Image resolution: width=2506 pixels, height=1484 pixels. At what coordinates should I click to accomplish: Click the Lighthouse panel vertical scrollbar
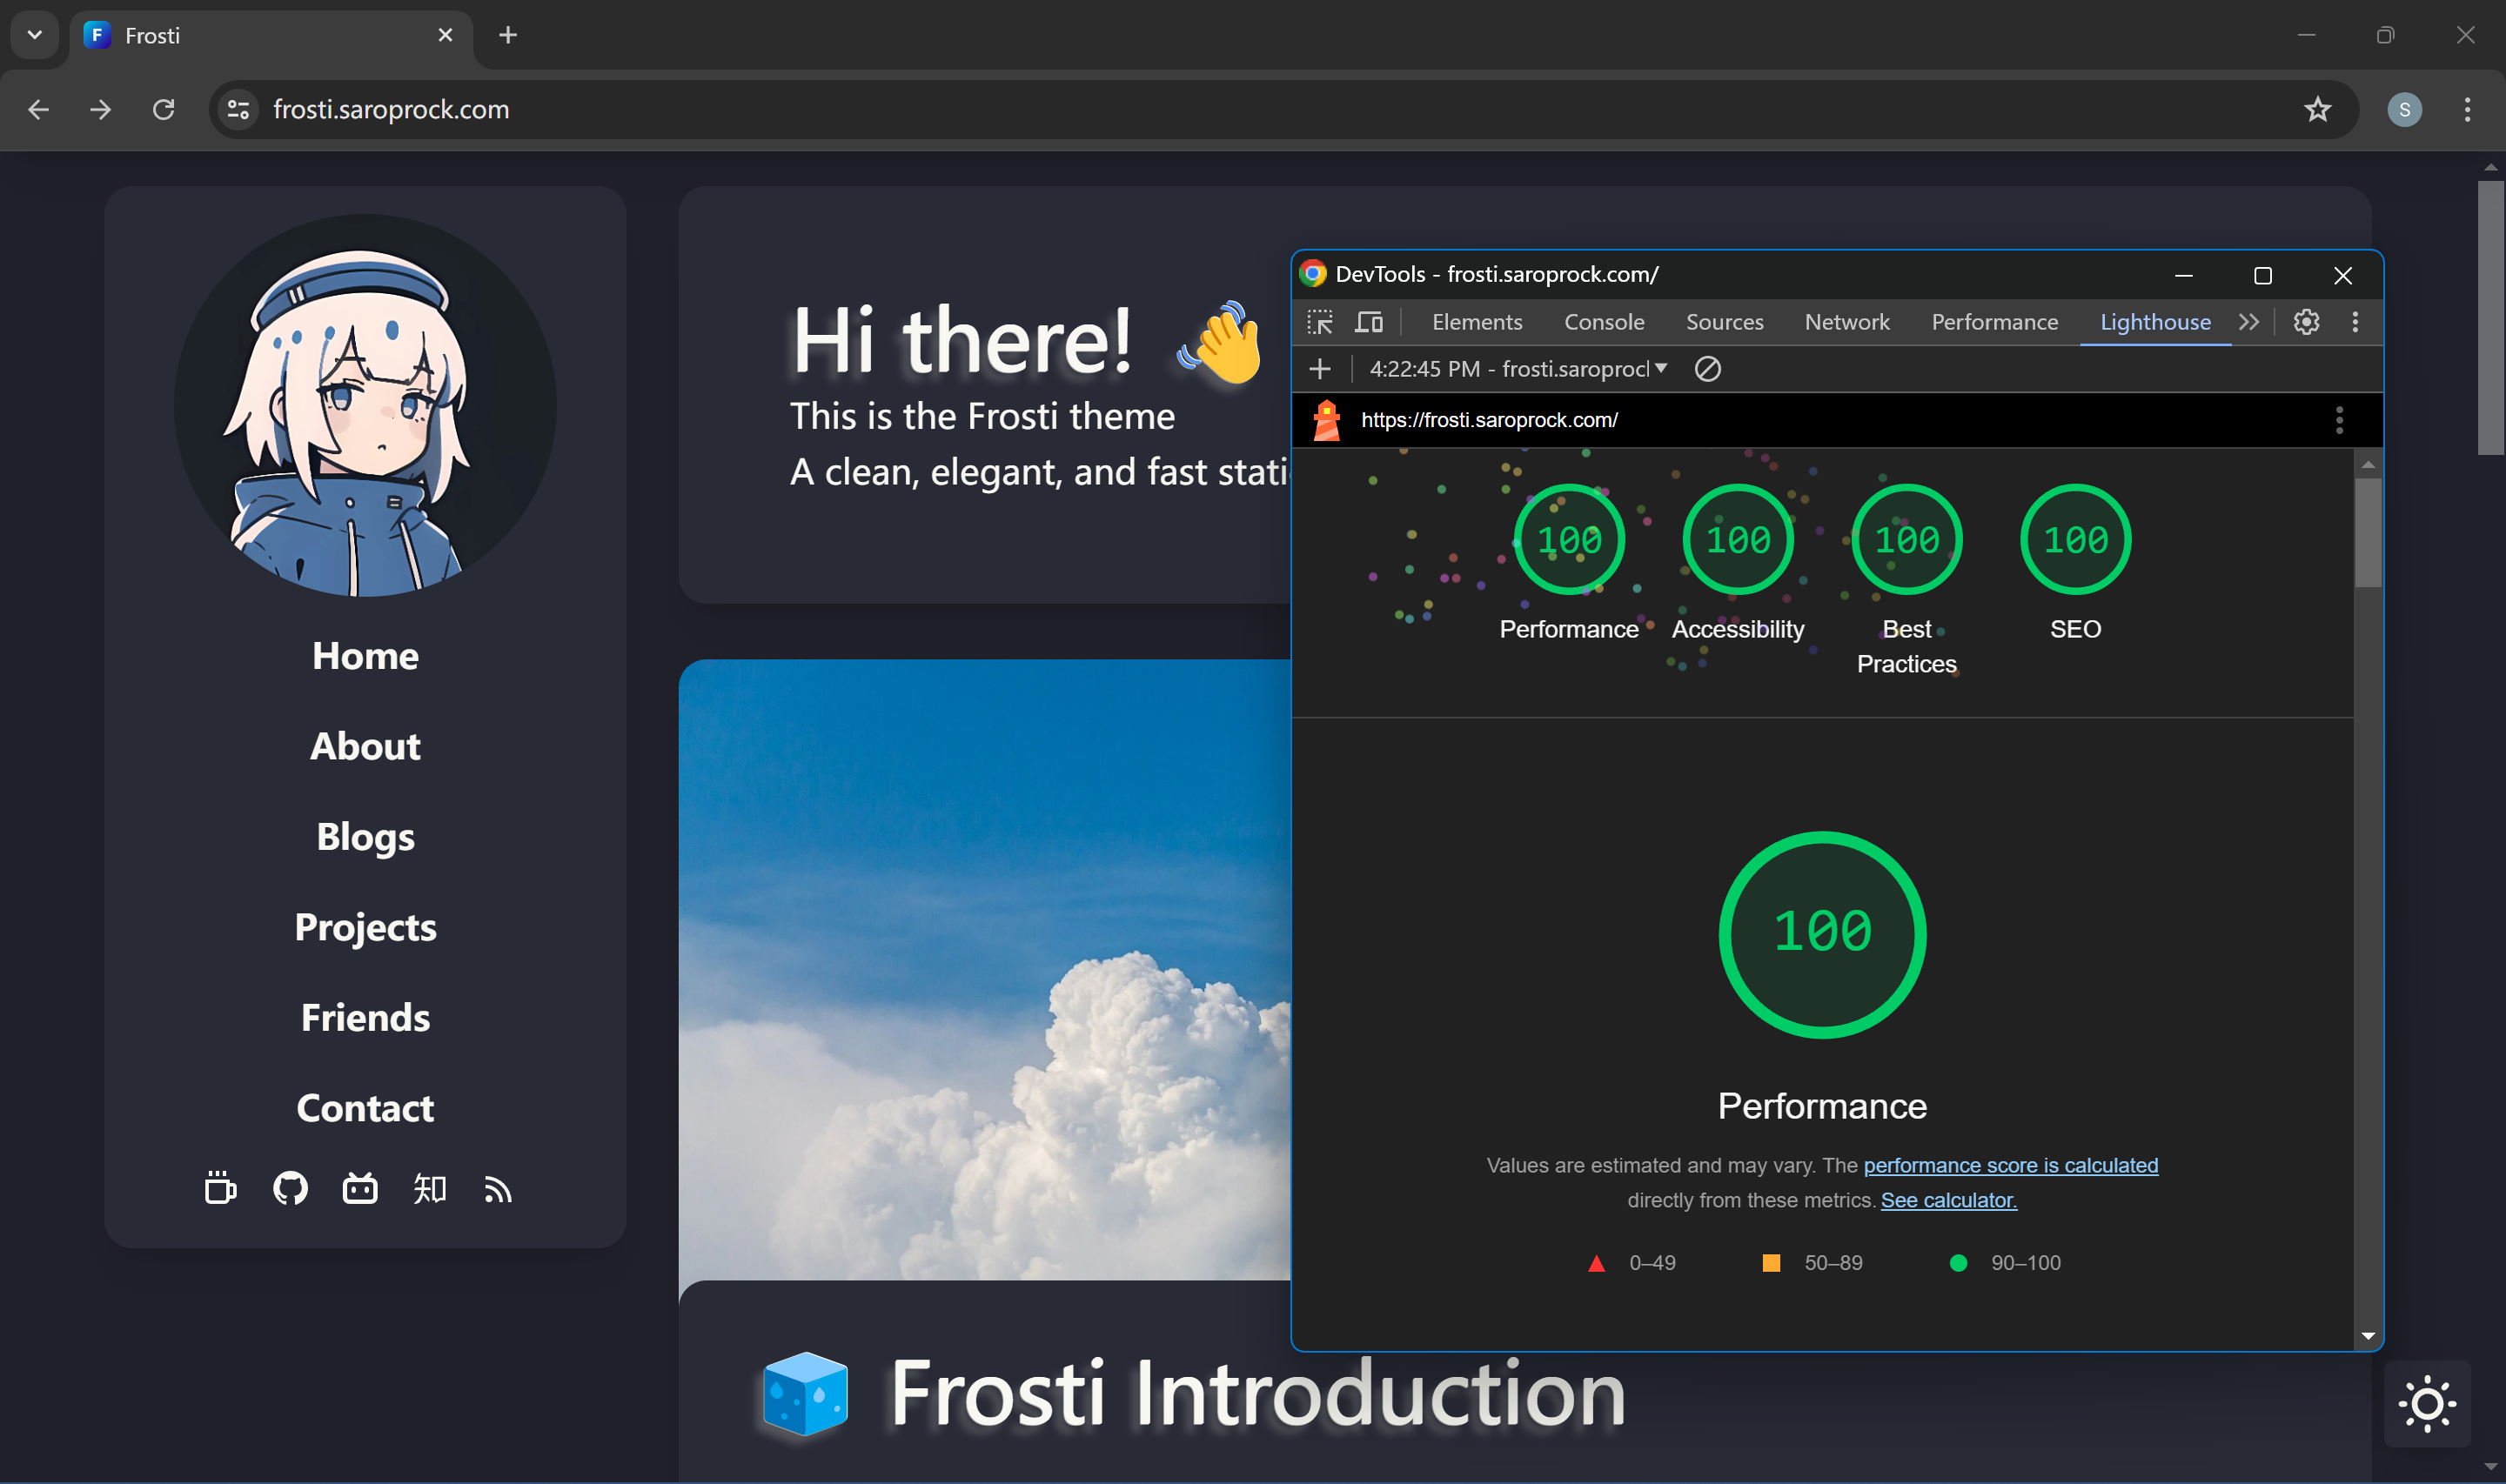[x=2367, y=533]
